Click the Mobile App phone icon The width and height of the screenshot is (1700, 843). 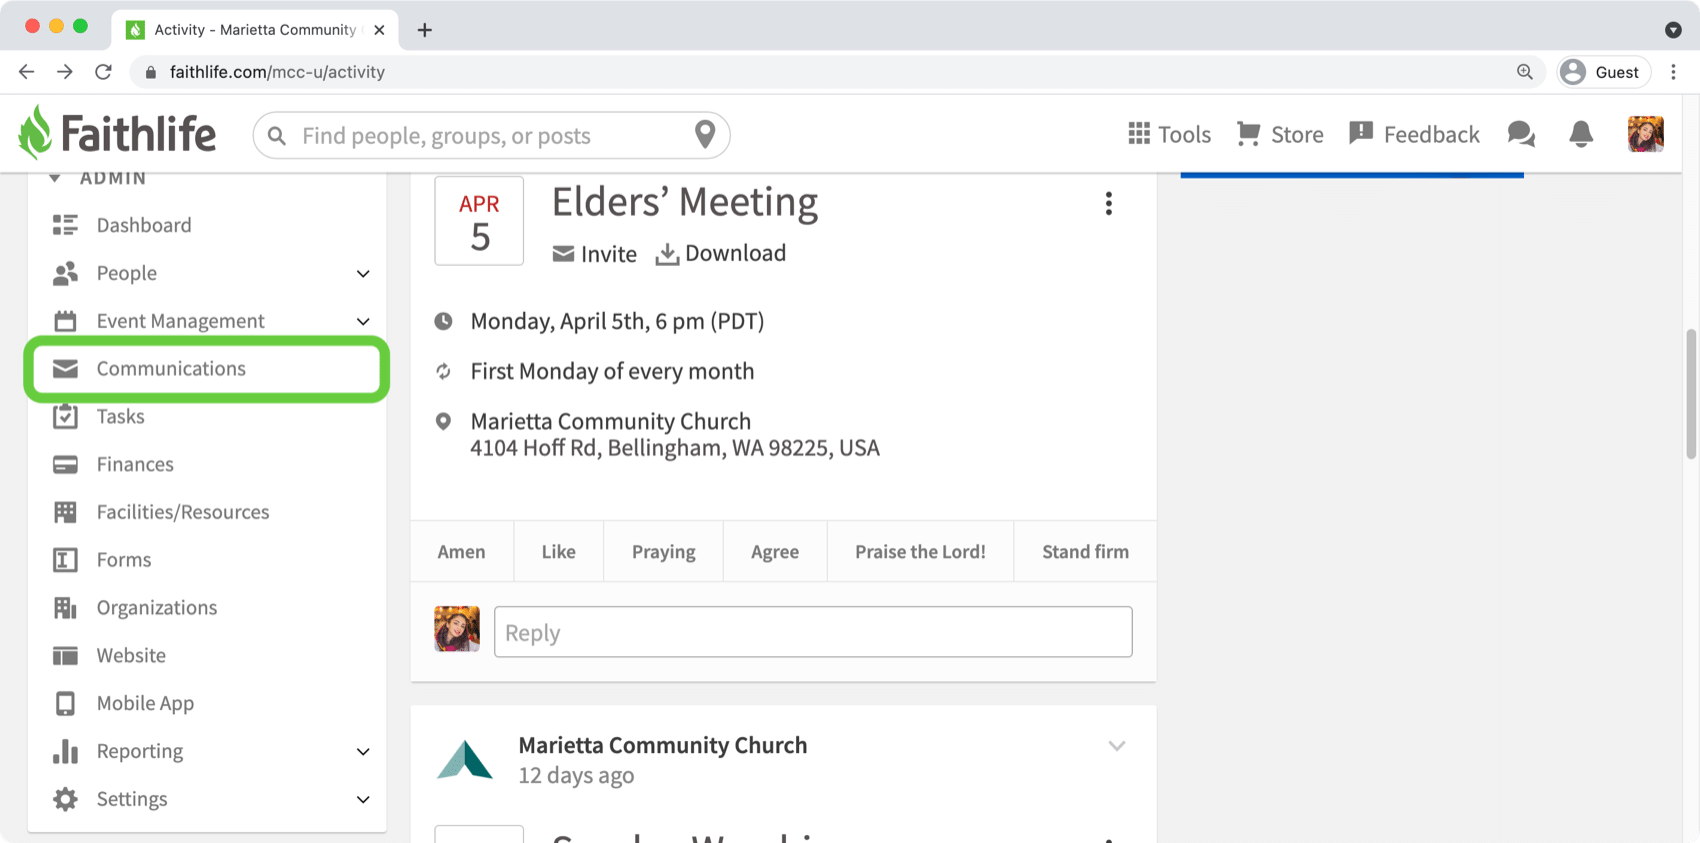[65, 704]
